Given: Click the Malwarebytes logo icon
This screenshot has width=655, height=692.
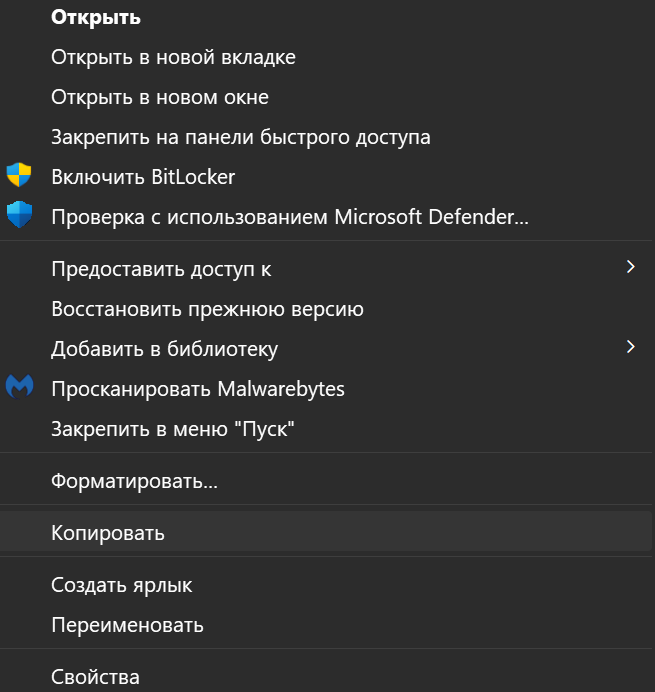Looking at the screenshot, I should [19, 388].
